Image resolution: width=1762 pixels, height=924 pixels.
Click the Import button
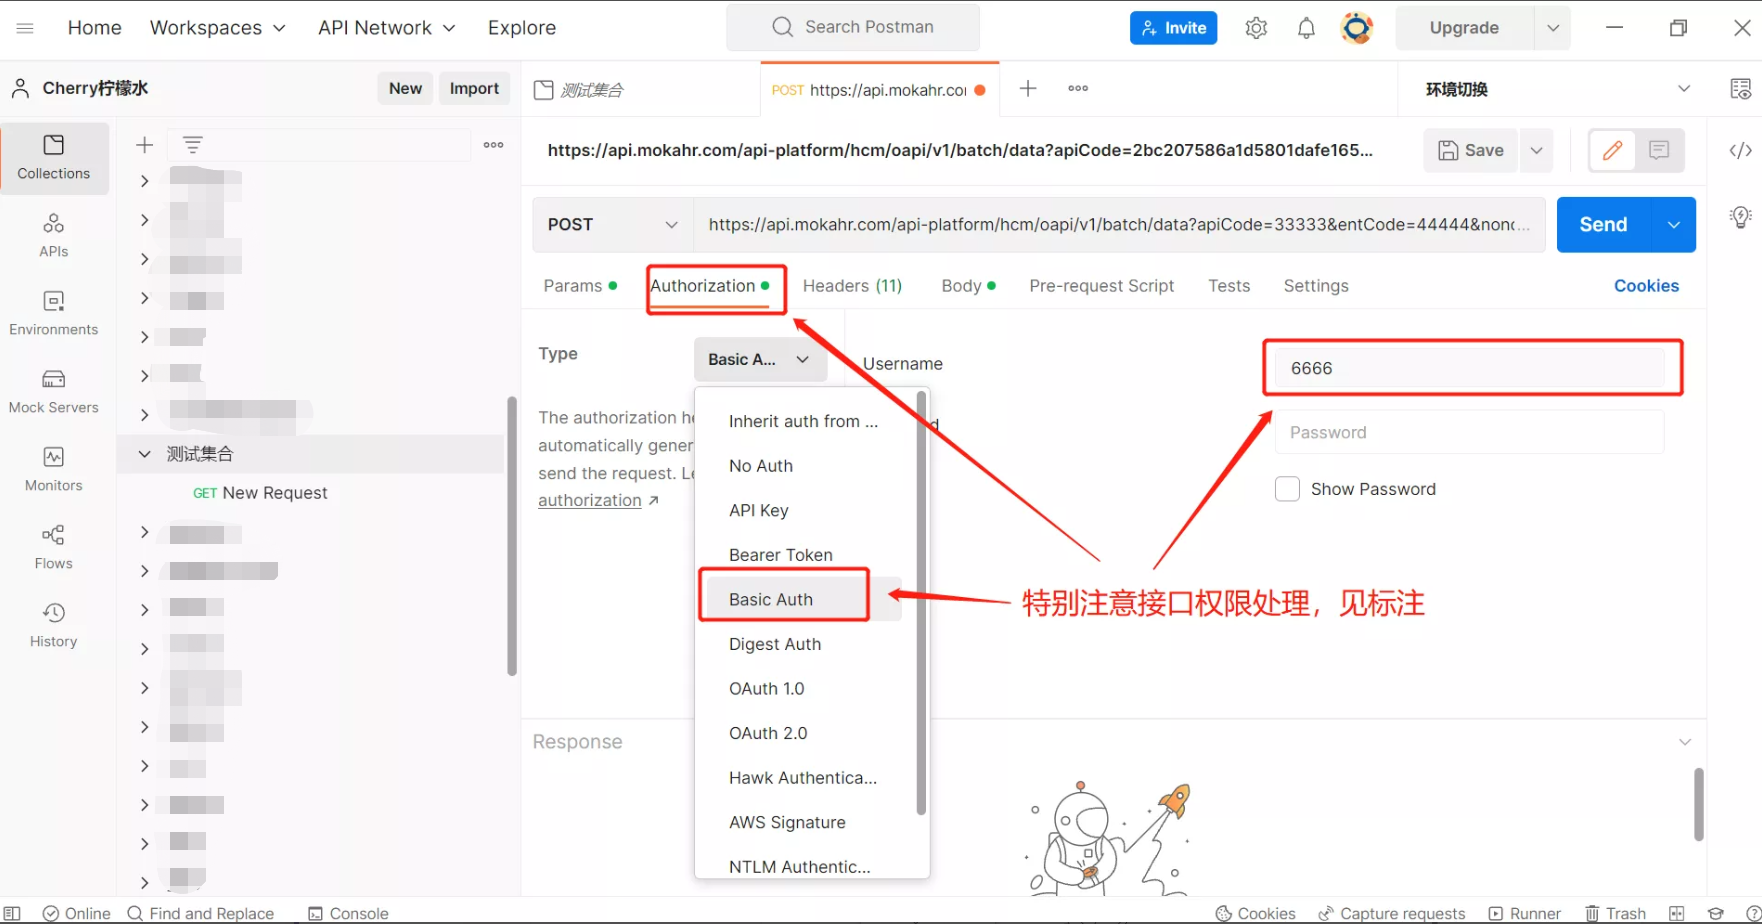click(474, 88)
